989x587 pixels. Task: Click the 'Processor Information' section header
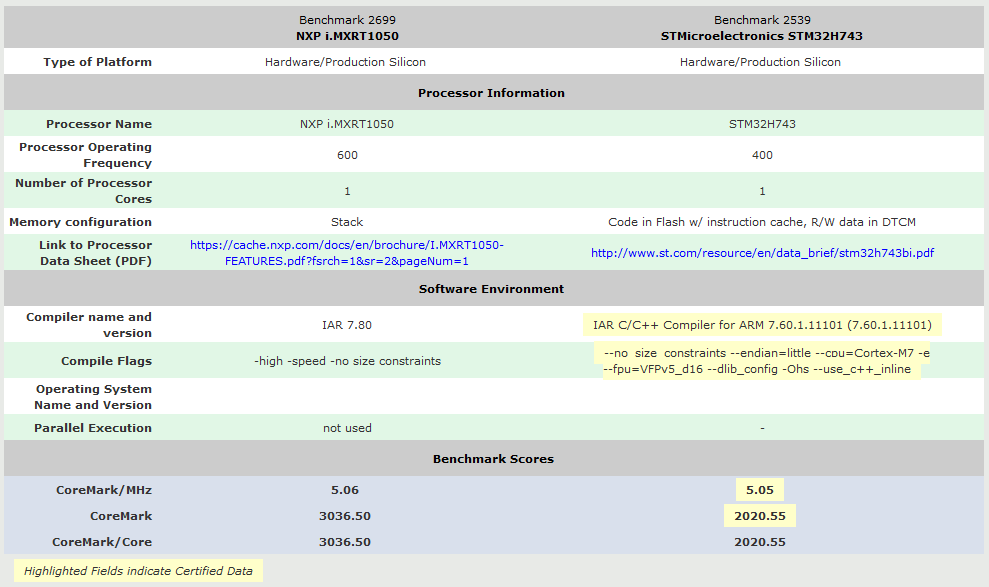[x=491, y=93]
